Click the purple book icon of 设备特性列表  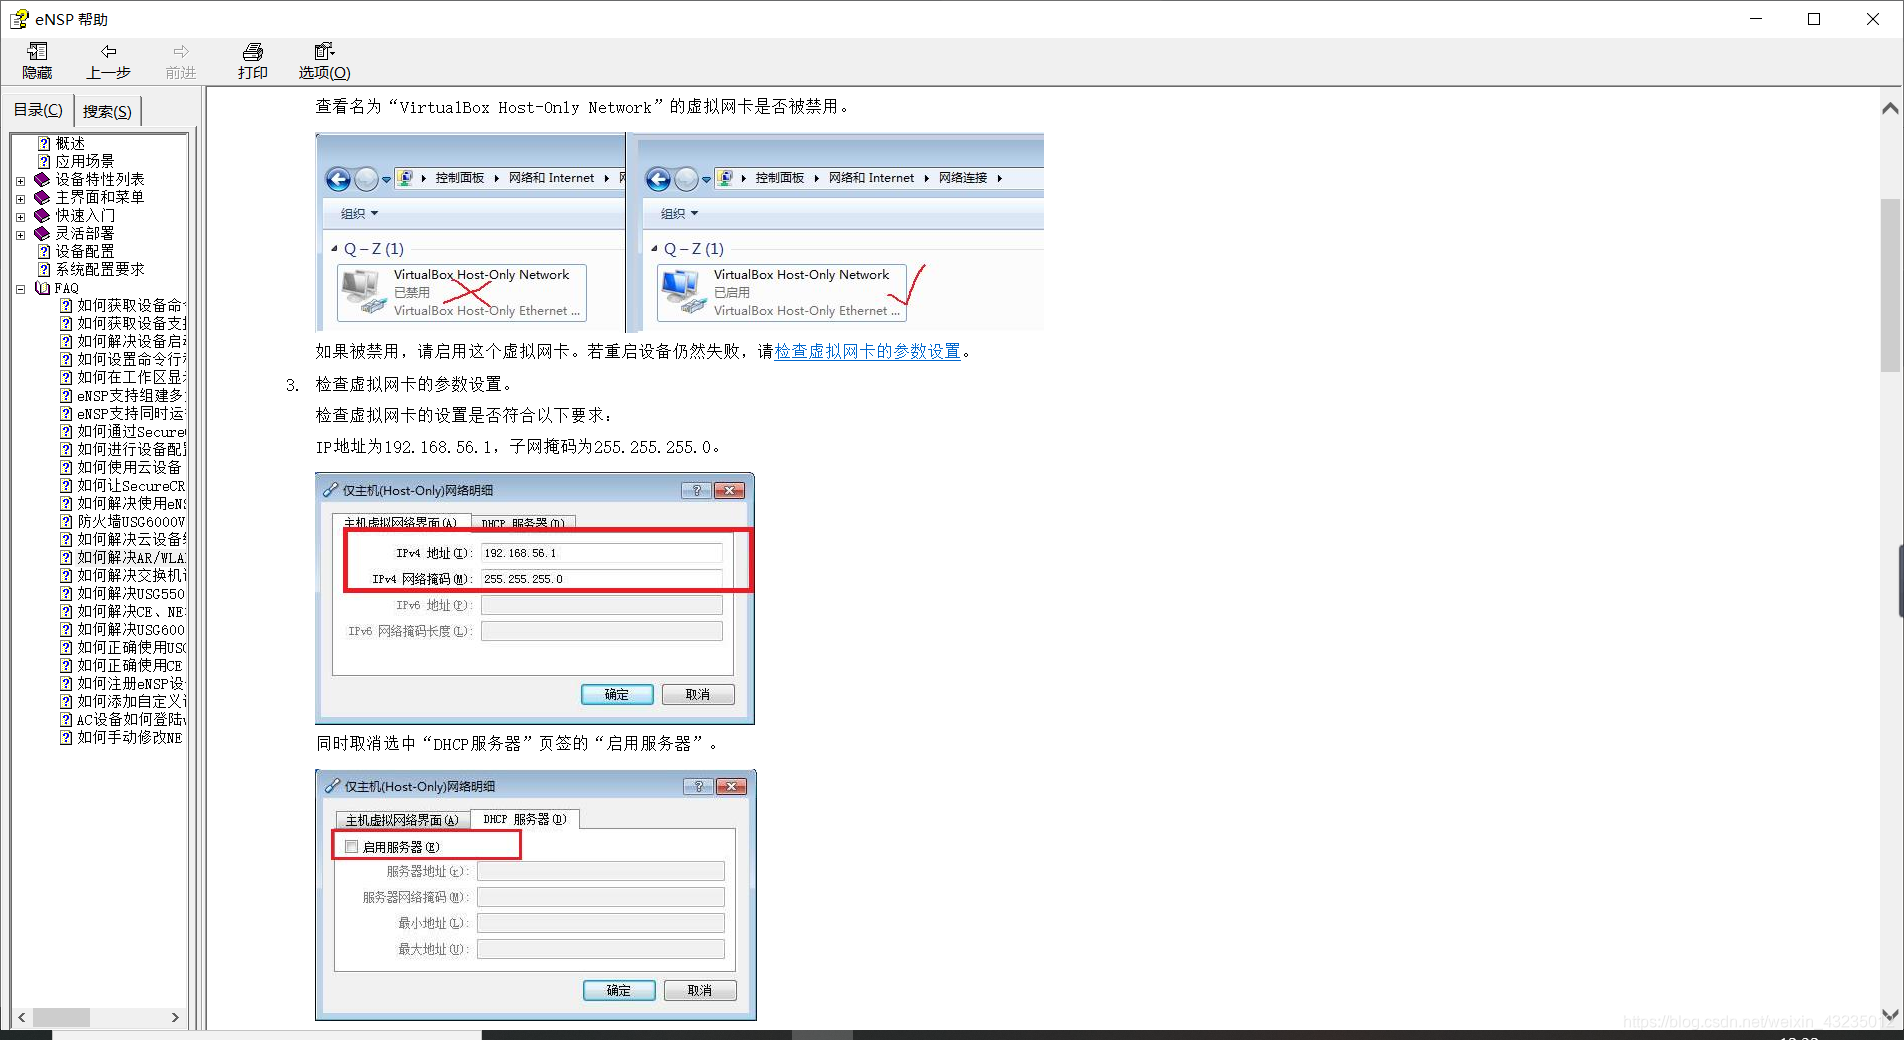[x=42, y=179]
